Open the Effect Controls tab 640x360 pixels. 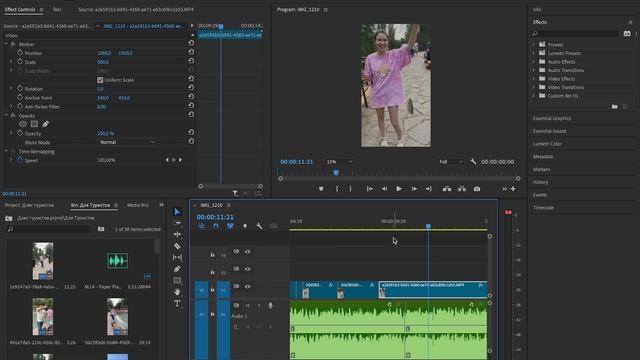[x=20, y=9]
